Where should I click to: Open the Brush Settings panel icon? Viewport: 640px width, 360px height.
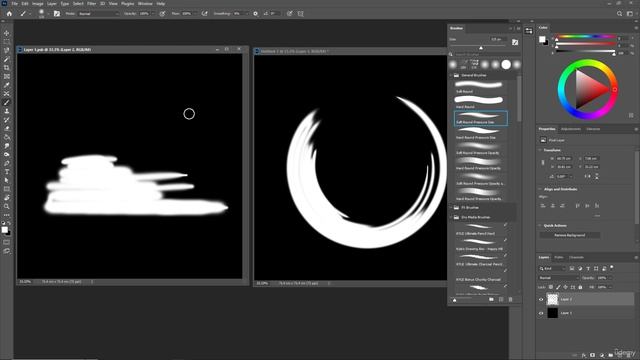[x=57, y=13]
